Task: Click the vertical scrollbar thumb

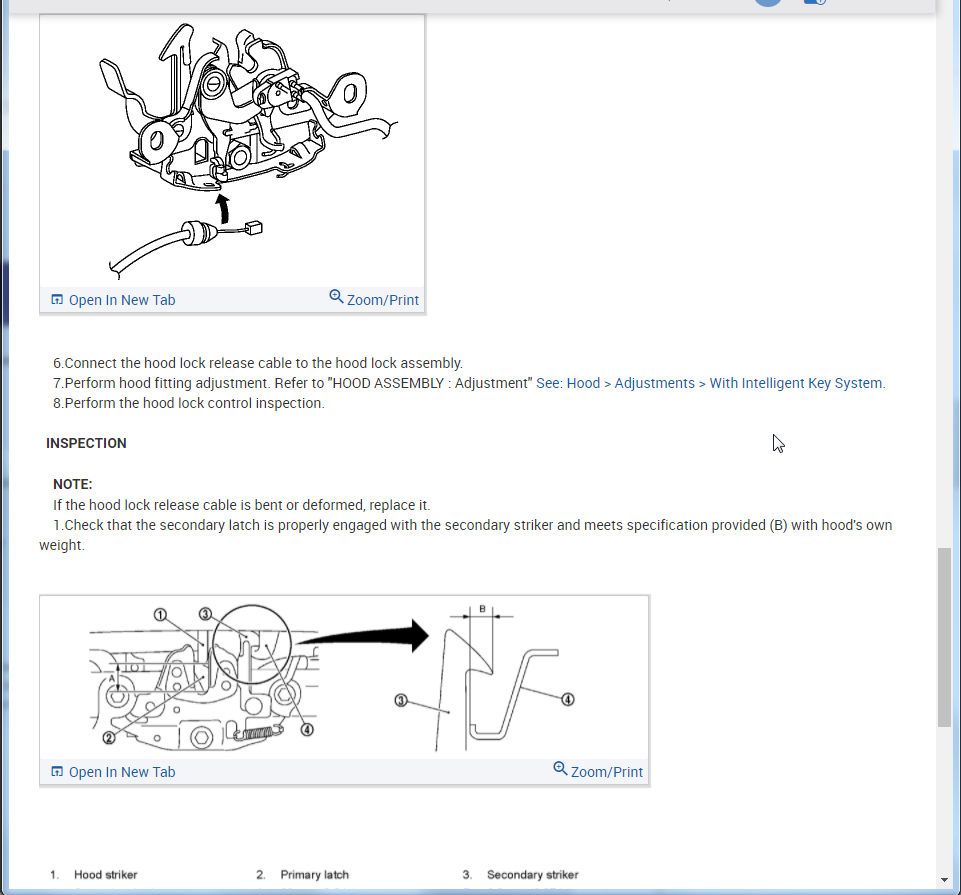Action: pos(944,638)
